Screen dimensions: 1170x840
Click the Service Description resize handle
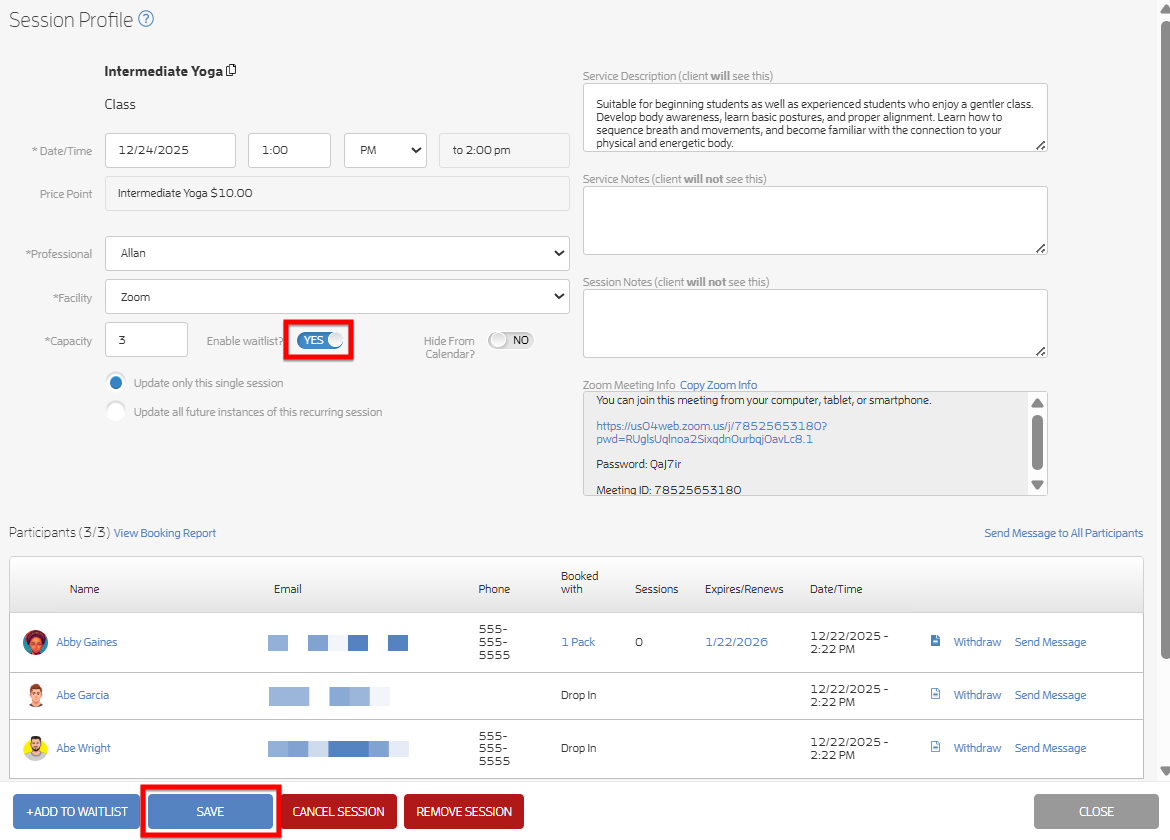(1041, 145)
